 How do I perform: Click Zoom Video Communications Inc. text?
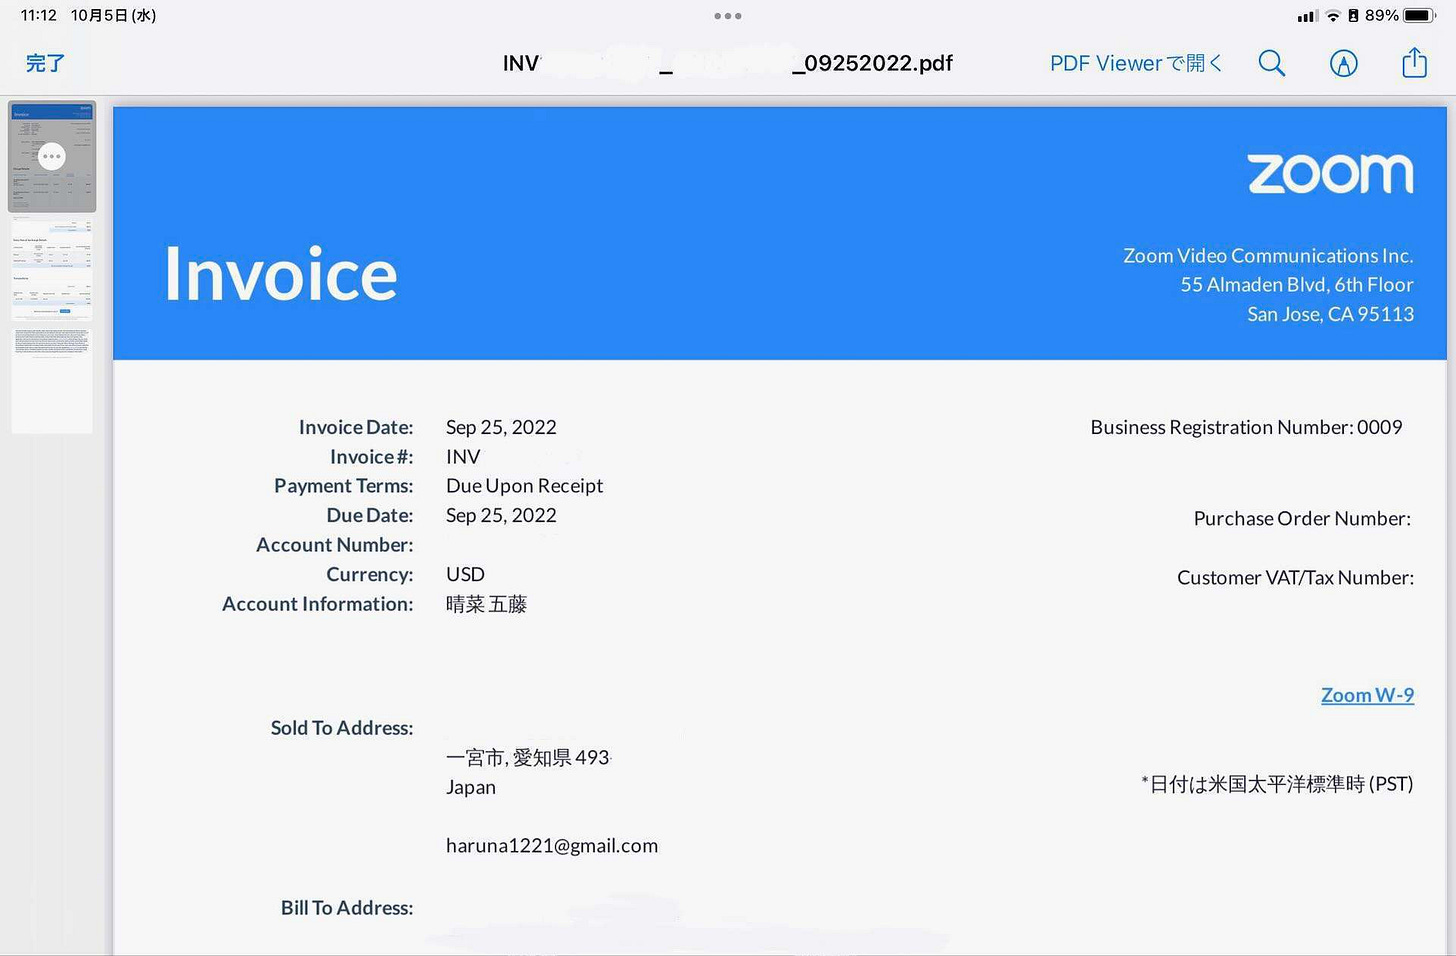click(x=1268, y=256)
